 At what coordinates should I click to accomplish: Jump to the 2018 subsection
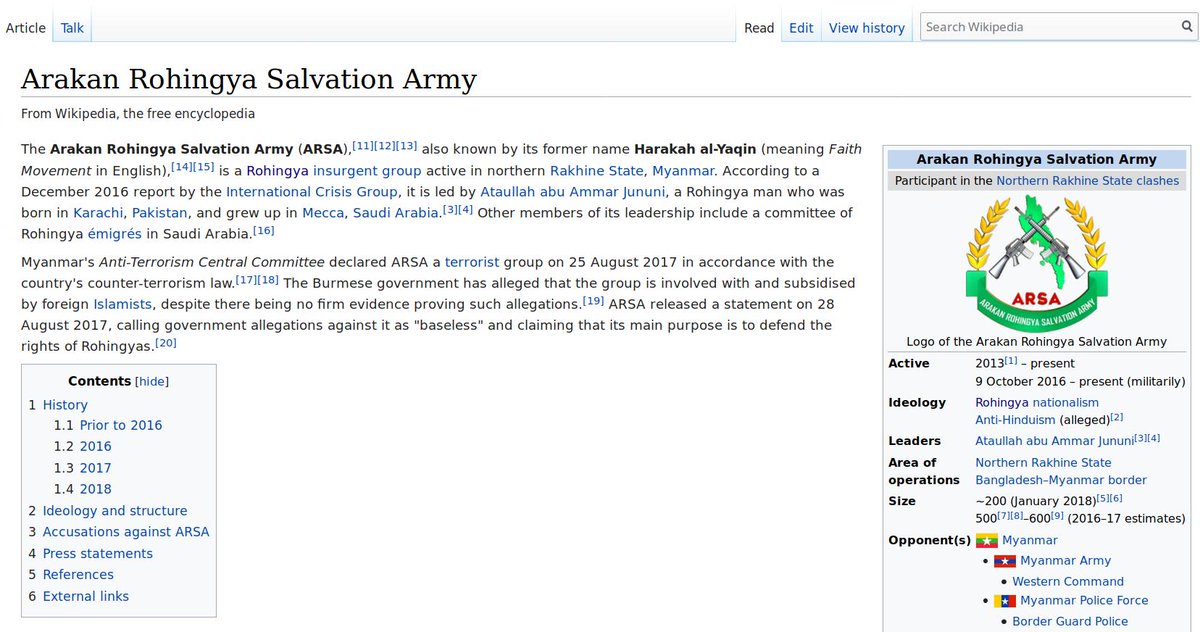pos(96,489)
